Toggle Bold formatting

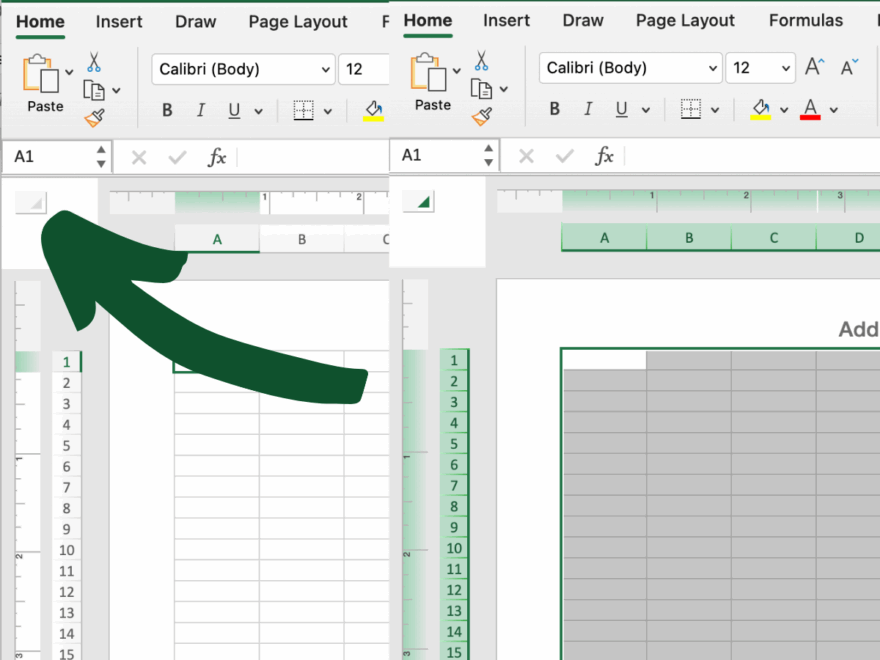(554, 109)
